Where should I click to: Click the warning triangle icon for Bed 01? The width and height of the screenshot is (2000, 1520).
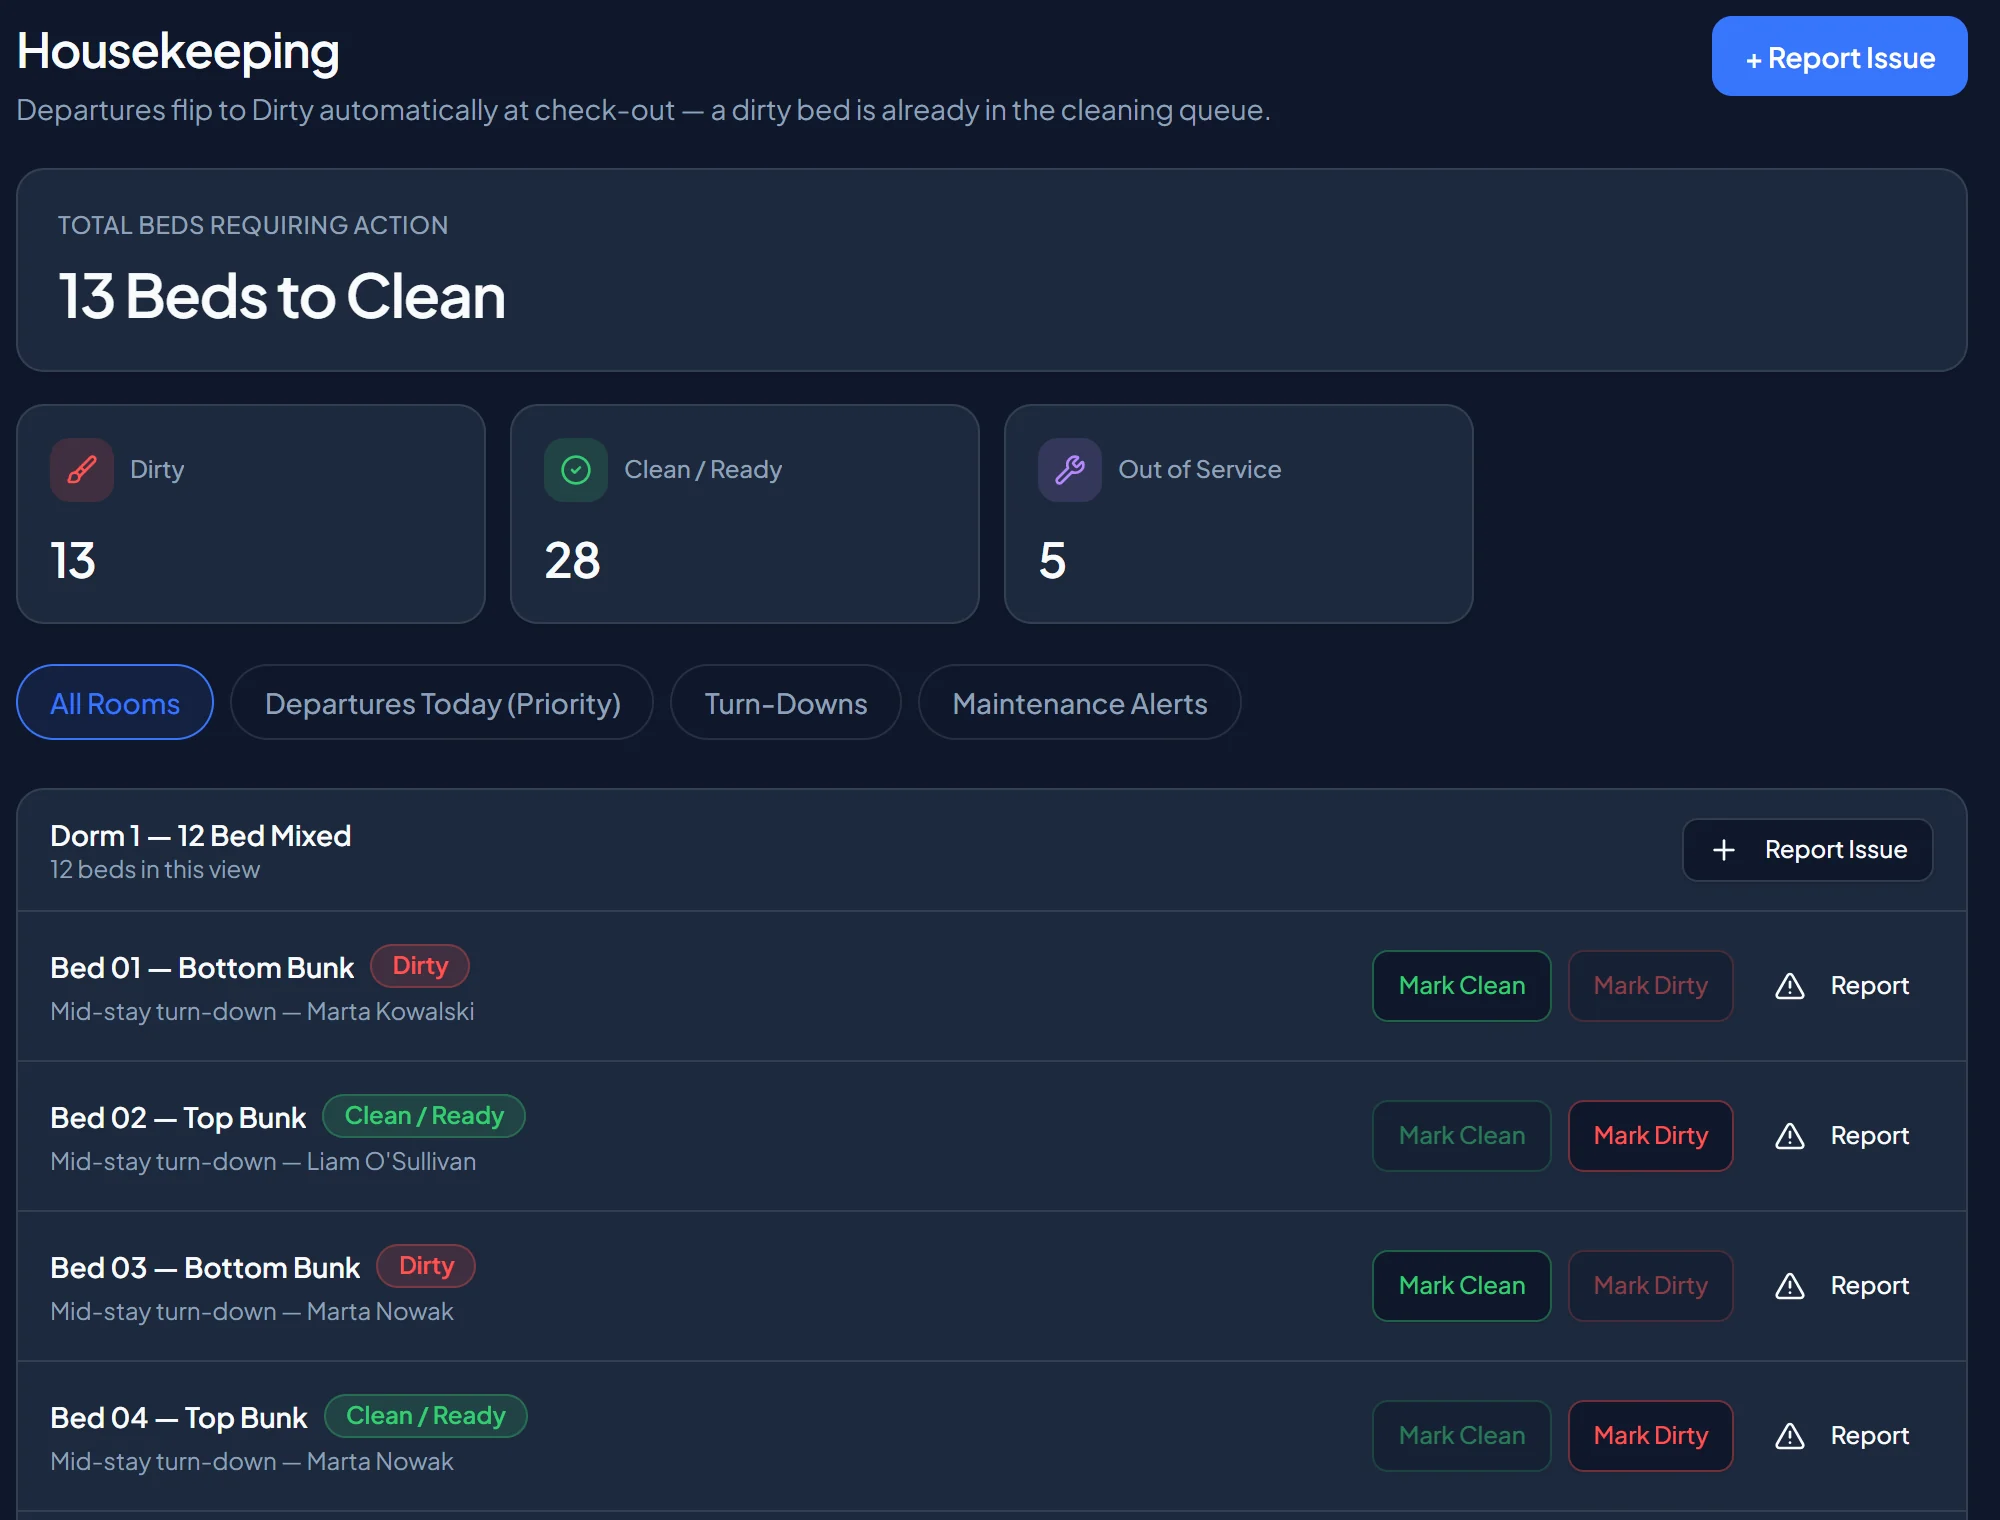click(x=1790, y=986)
